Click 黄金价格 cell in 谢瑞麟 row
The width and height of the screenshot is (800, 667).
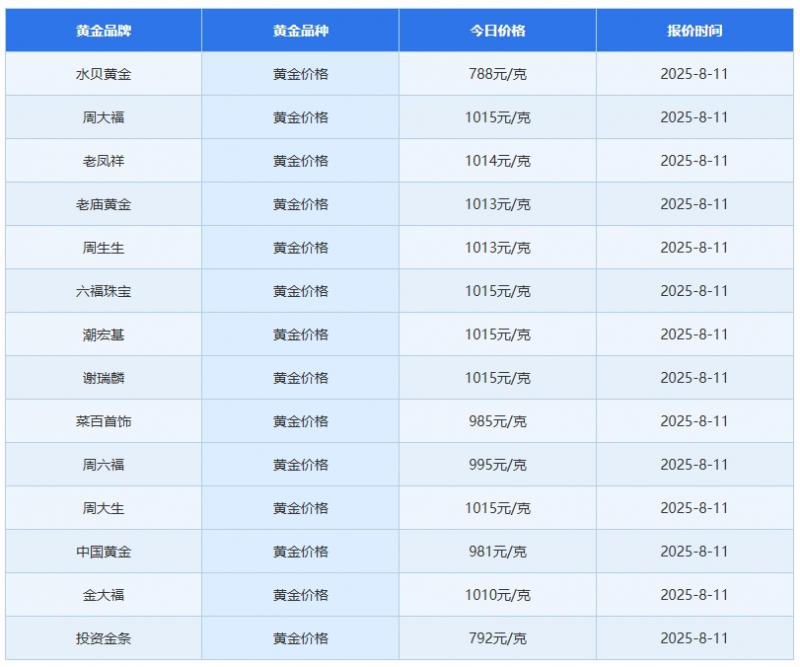tap(301, 378)
